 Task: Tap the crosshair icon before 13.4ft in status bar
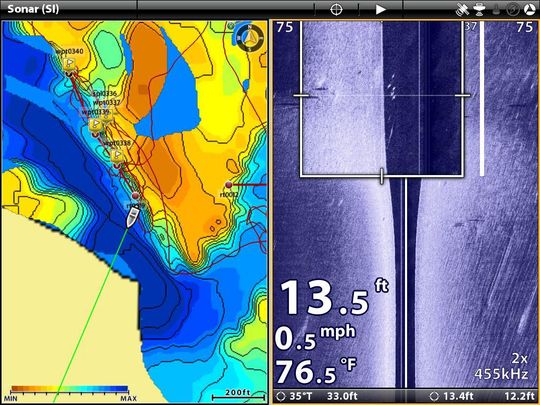[434, 396]
